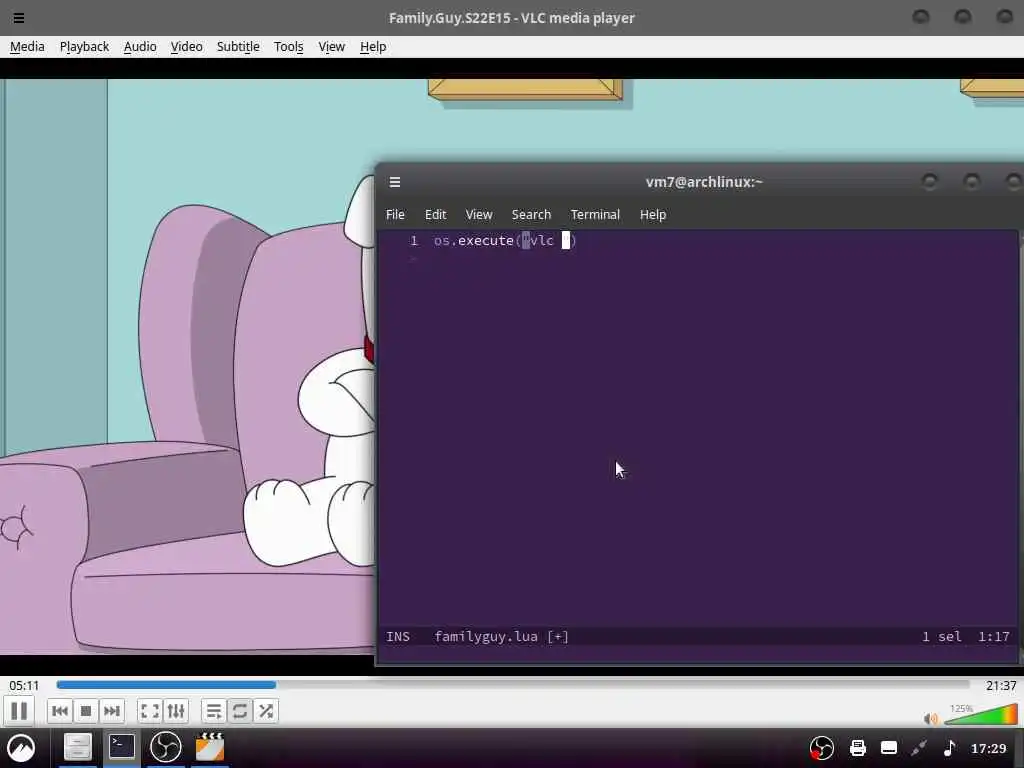Click the familyguy.lua filename in status line
This screenshot has width=1024, height=768.
[x=486, y=636]
